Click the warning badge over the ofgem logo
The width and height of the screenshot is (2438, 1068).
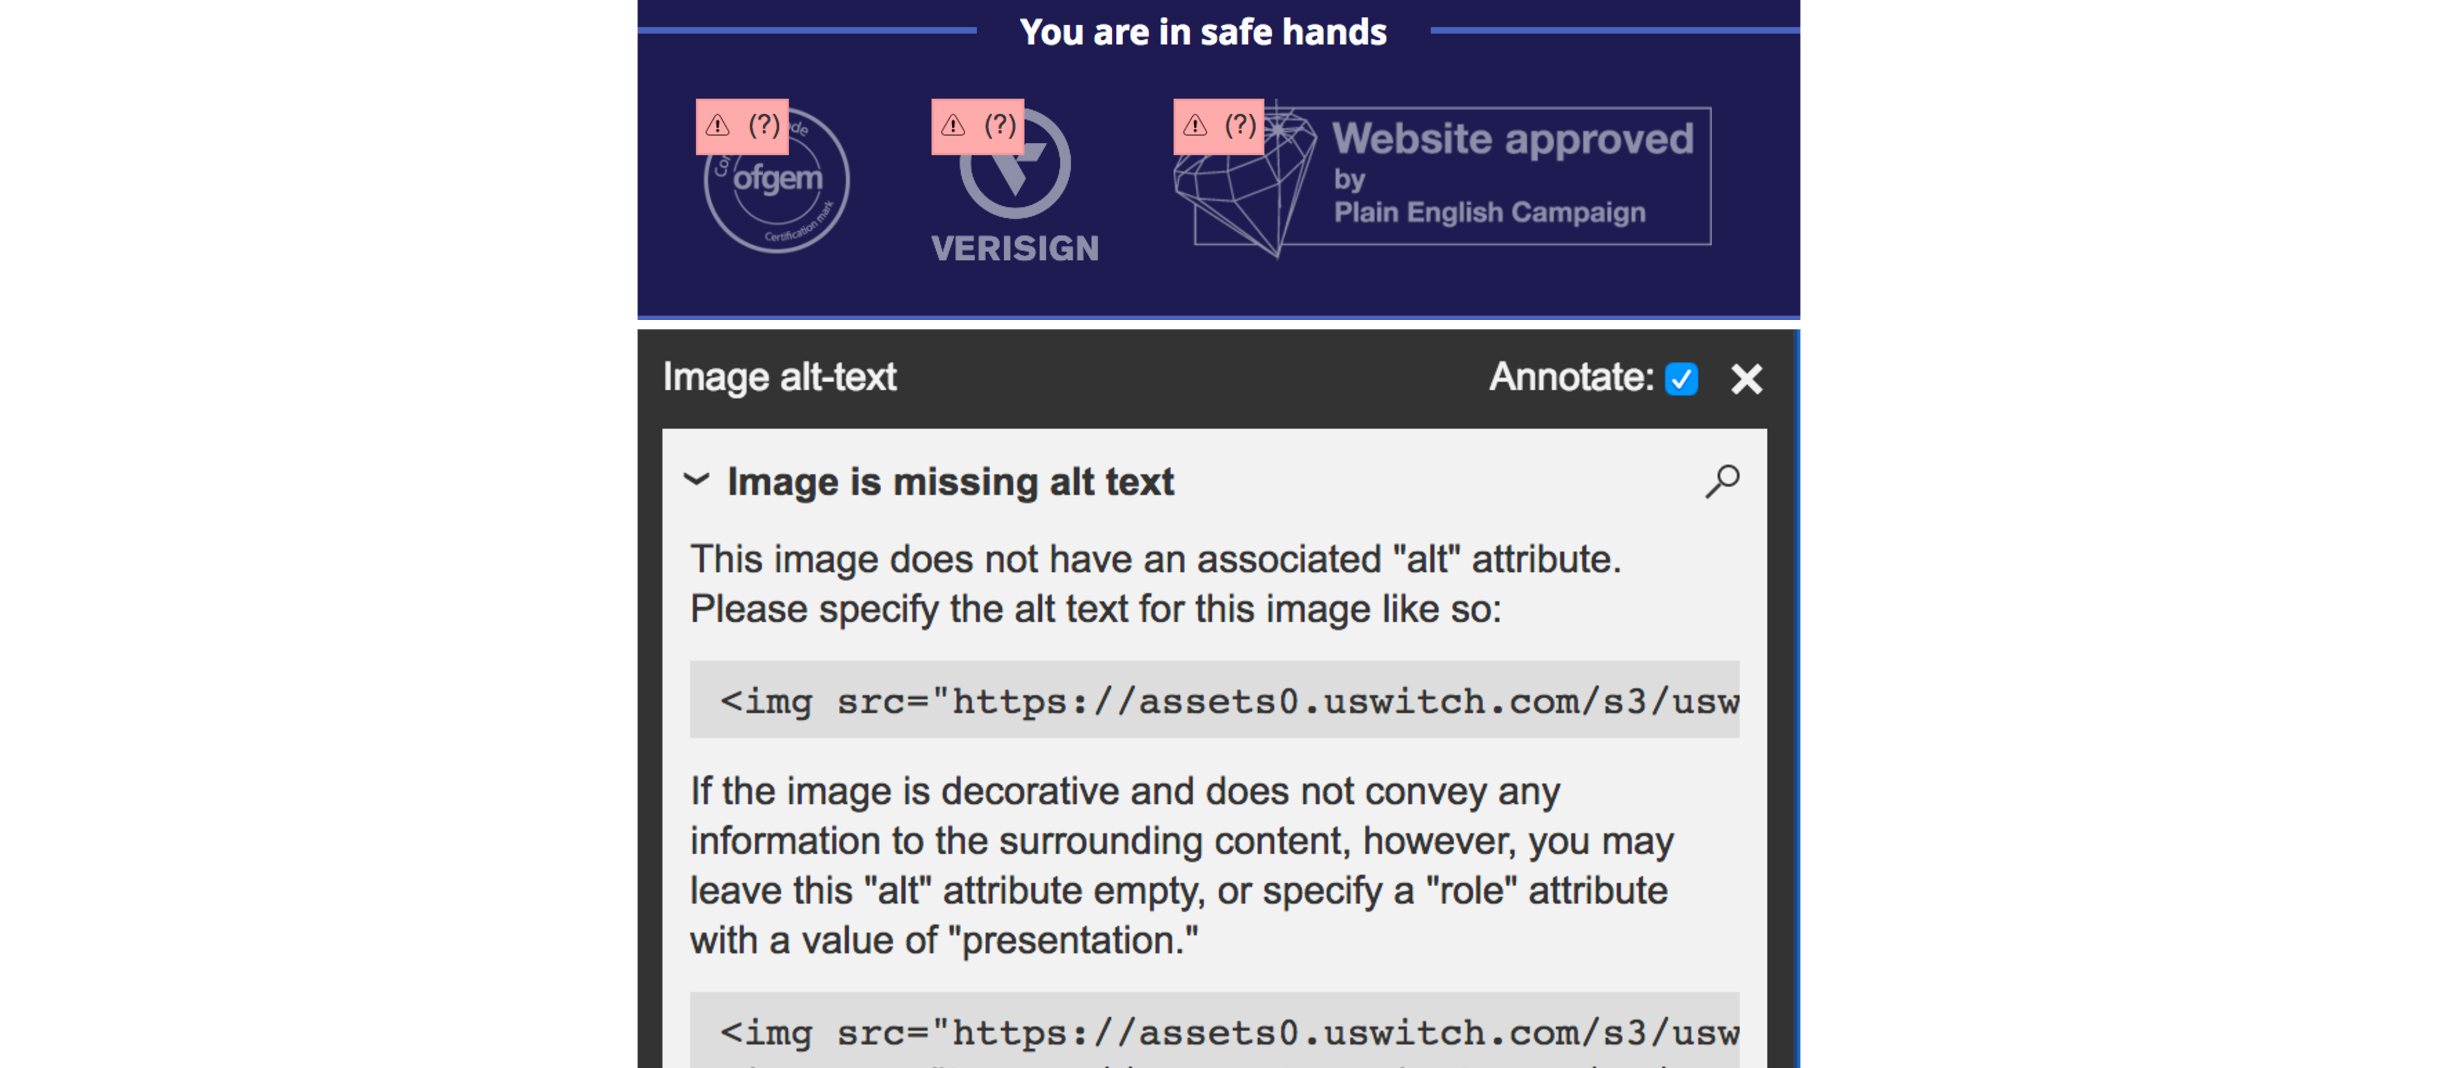[x=742, y=126]
